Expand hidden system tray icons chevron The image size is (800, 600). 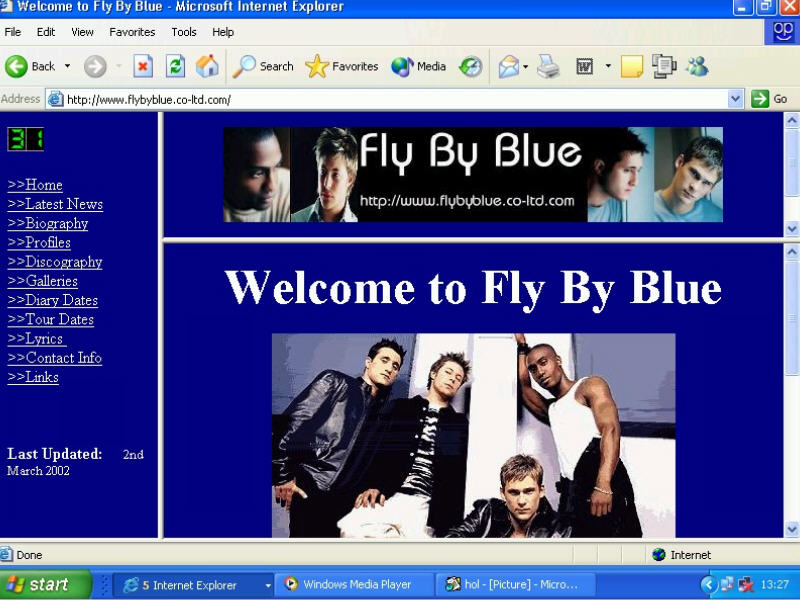[709, 585]
